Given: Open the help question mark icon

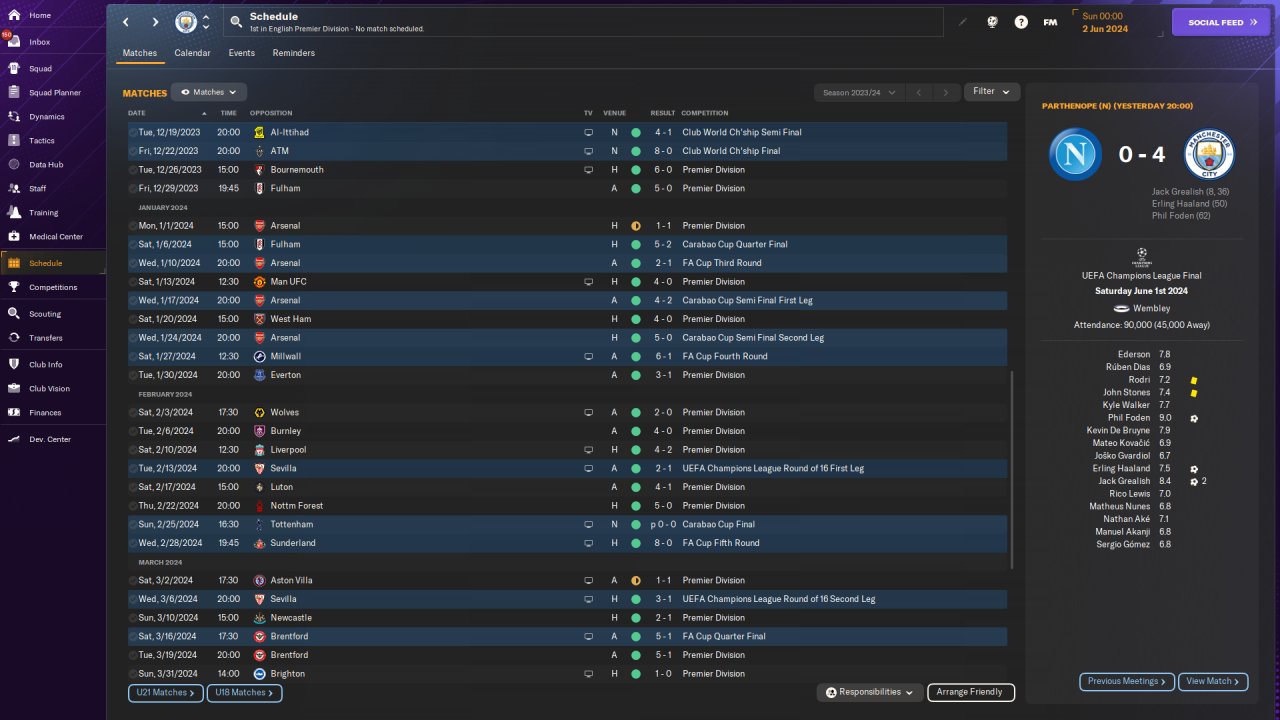Looking at the screenshot, I should pos(1021,22).
